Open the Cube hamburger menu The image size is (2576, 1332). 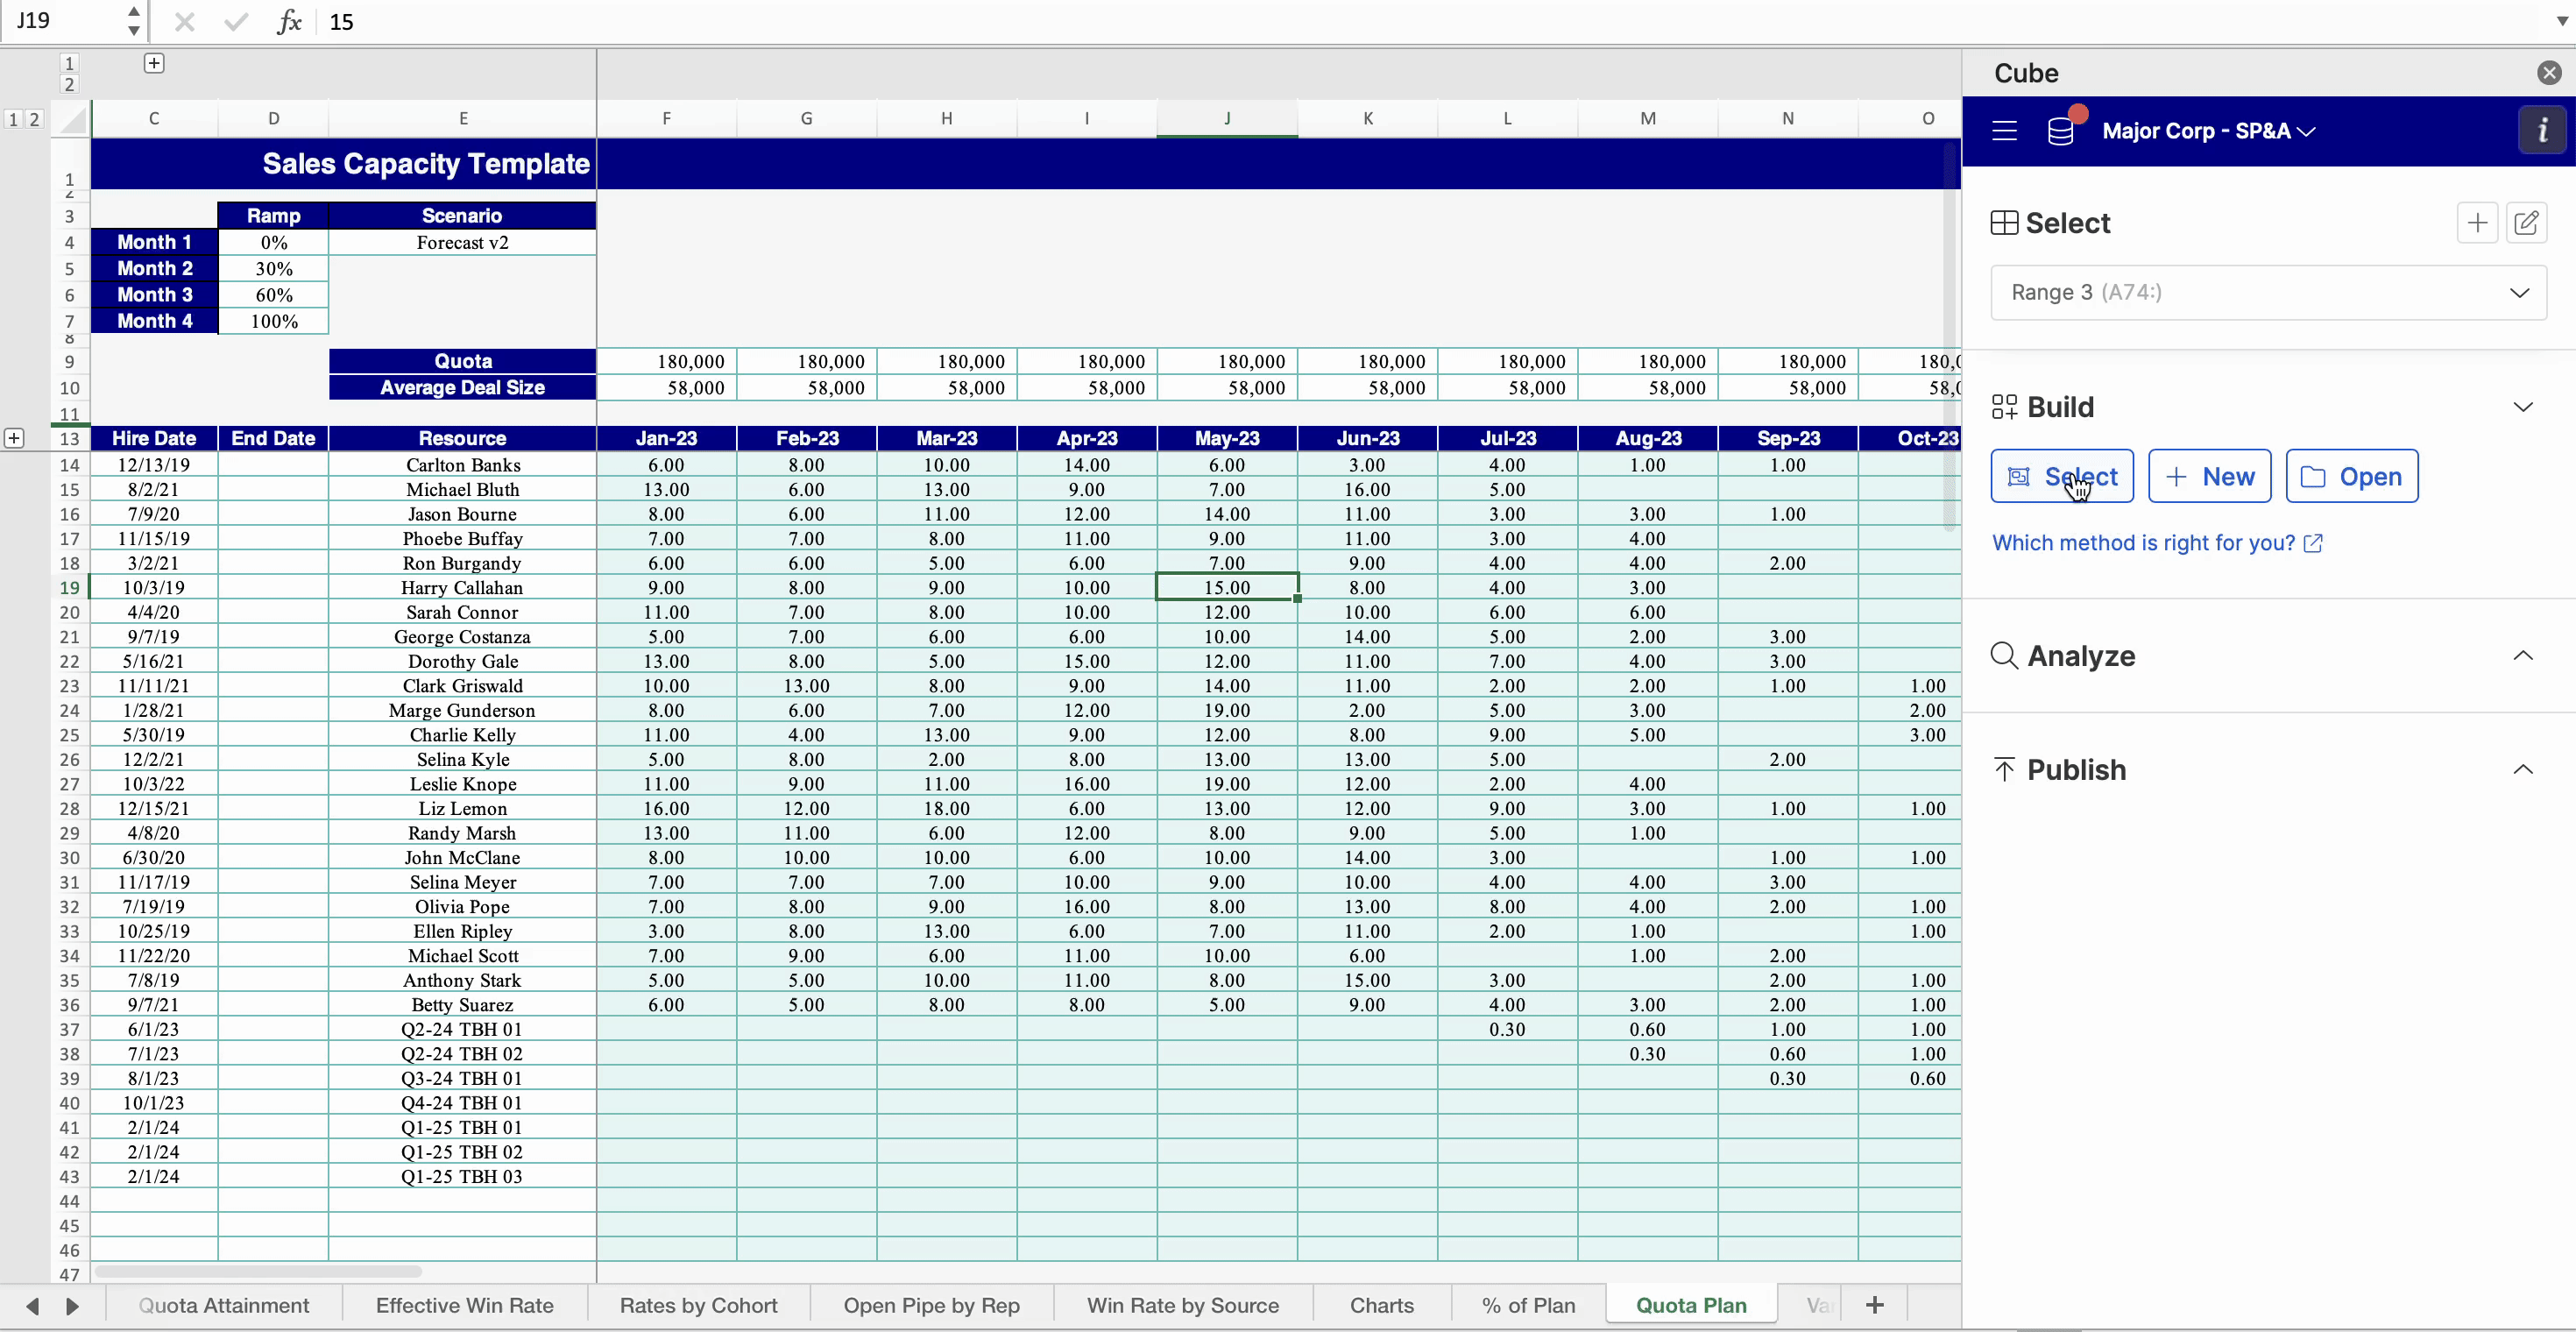click(x=2004, y=131)
